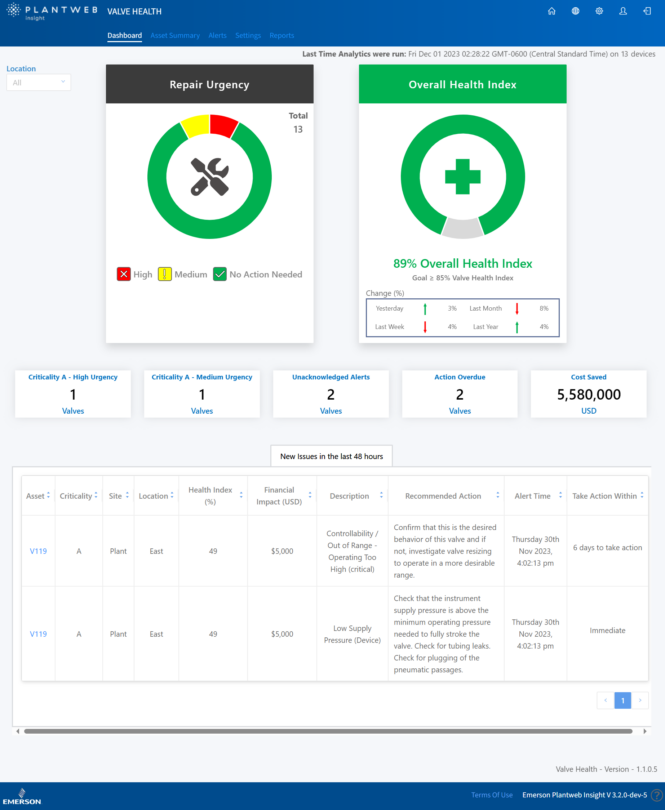Go to previous page of table
Image resolution: width=665 pixels, height=810 pixels.
tap(606, 700)
